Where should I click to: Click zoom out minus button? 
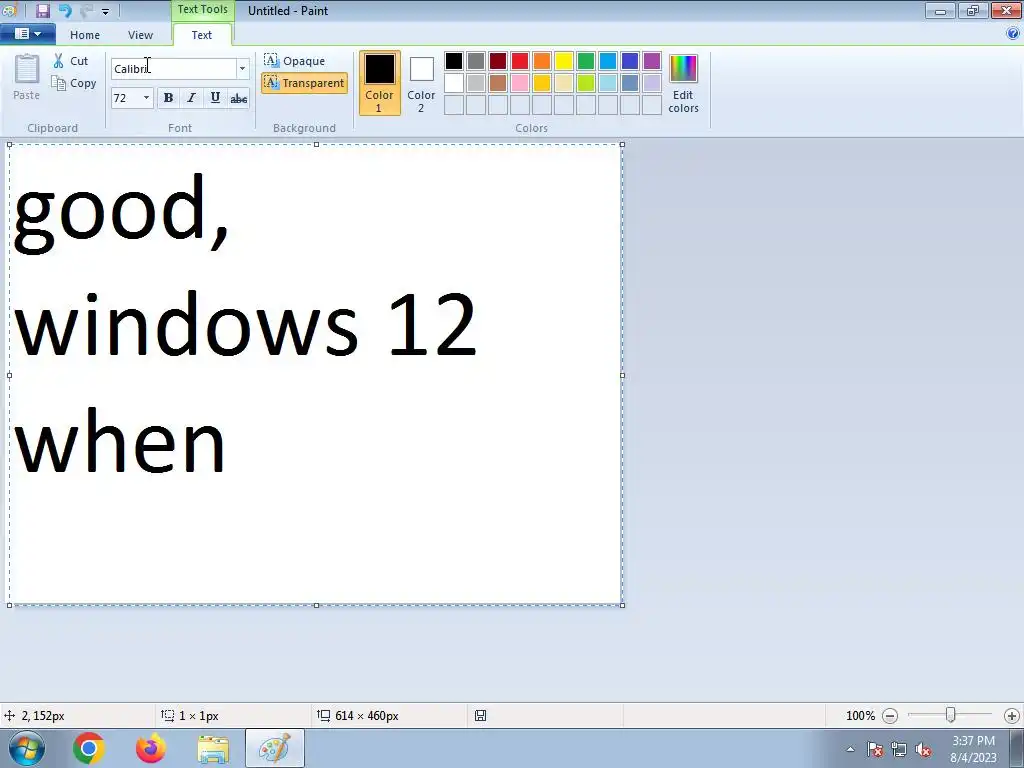coord(889,716)
